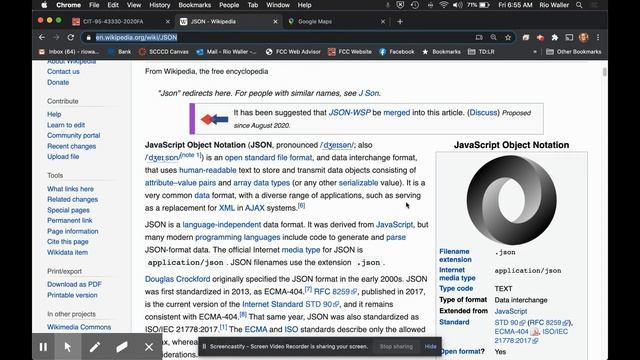The height and width of the screenshot is (360, 640).
Task: Open the Chrome menu in menu bar
Action: coord(68,5)
